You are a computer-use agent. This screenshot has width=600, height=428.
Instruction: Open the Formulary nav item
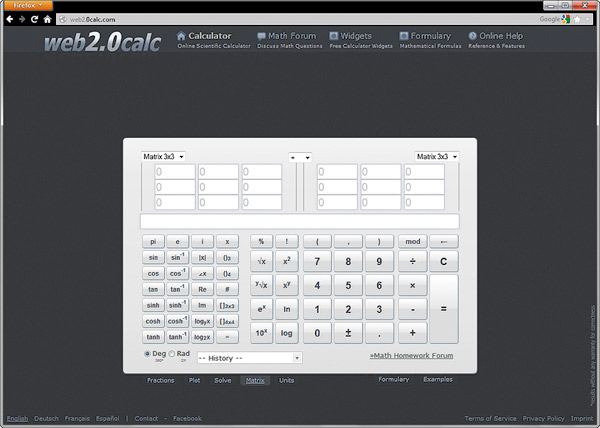[430, 40]
